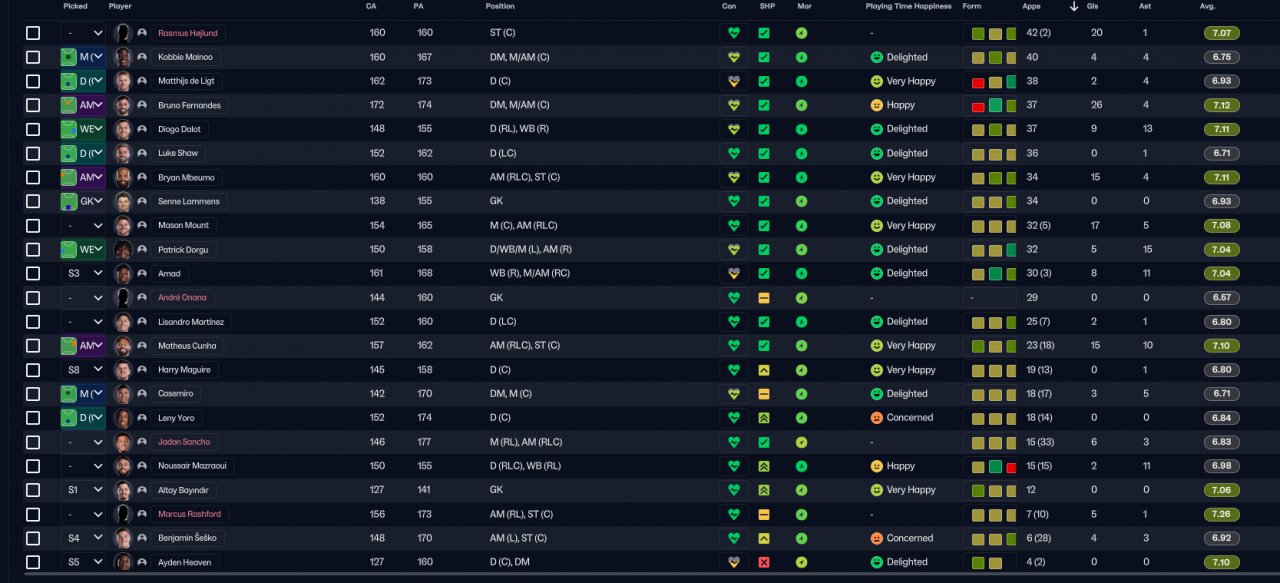Click Leny Yoro's concerned face icon

coord(877,418)
